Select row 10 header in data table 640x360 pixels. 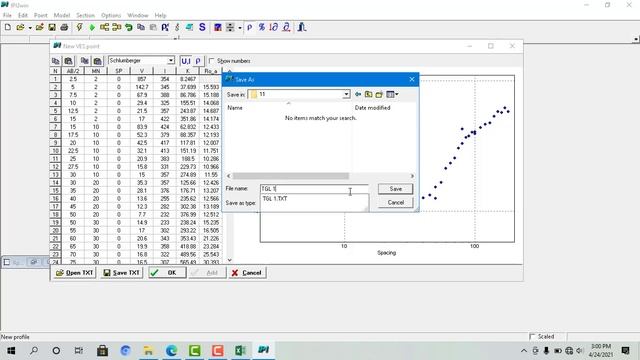click(x=55, y=151)
